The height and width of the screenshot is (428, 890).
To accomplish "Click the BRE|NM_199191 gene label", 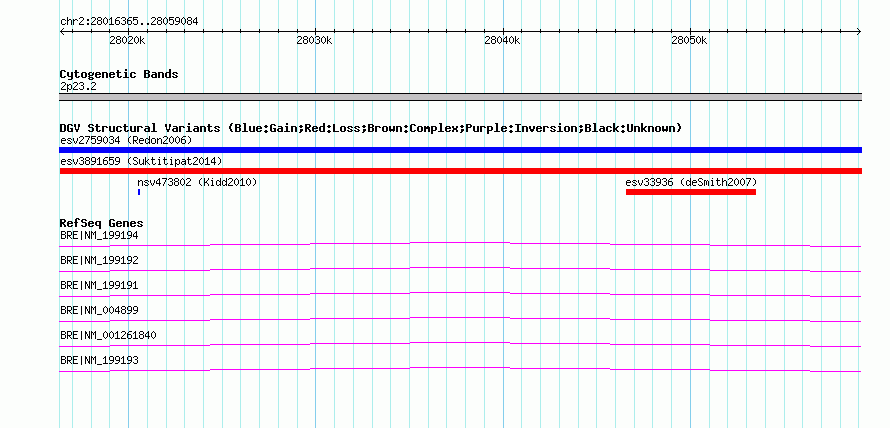I will (x=99, y=285).
